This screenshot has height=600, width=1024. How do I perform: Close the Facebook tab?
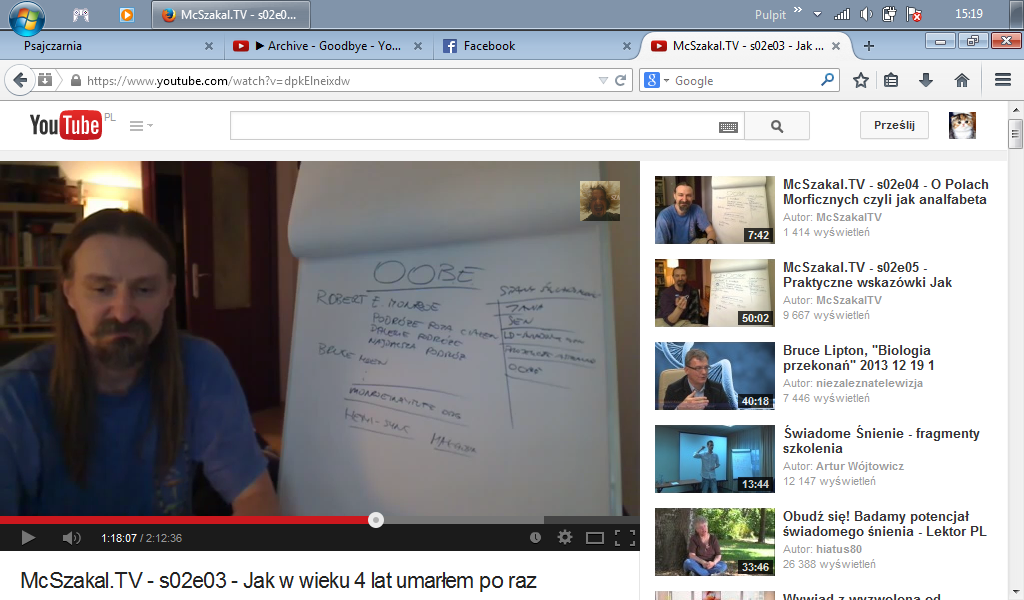pos(627,46)
